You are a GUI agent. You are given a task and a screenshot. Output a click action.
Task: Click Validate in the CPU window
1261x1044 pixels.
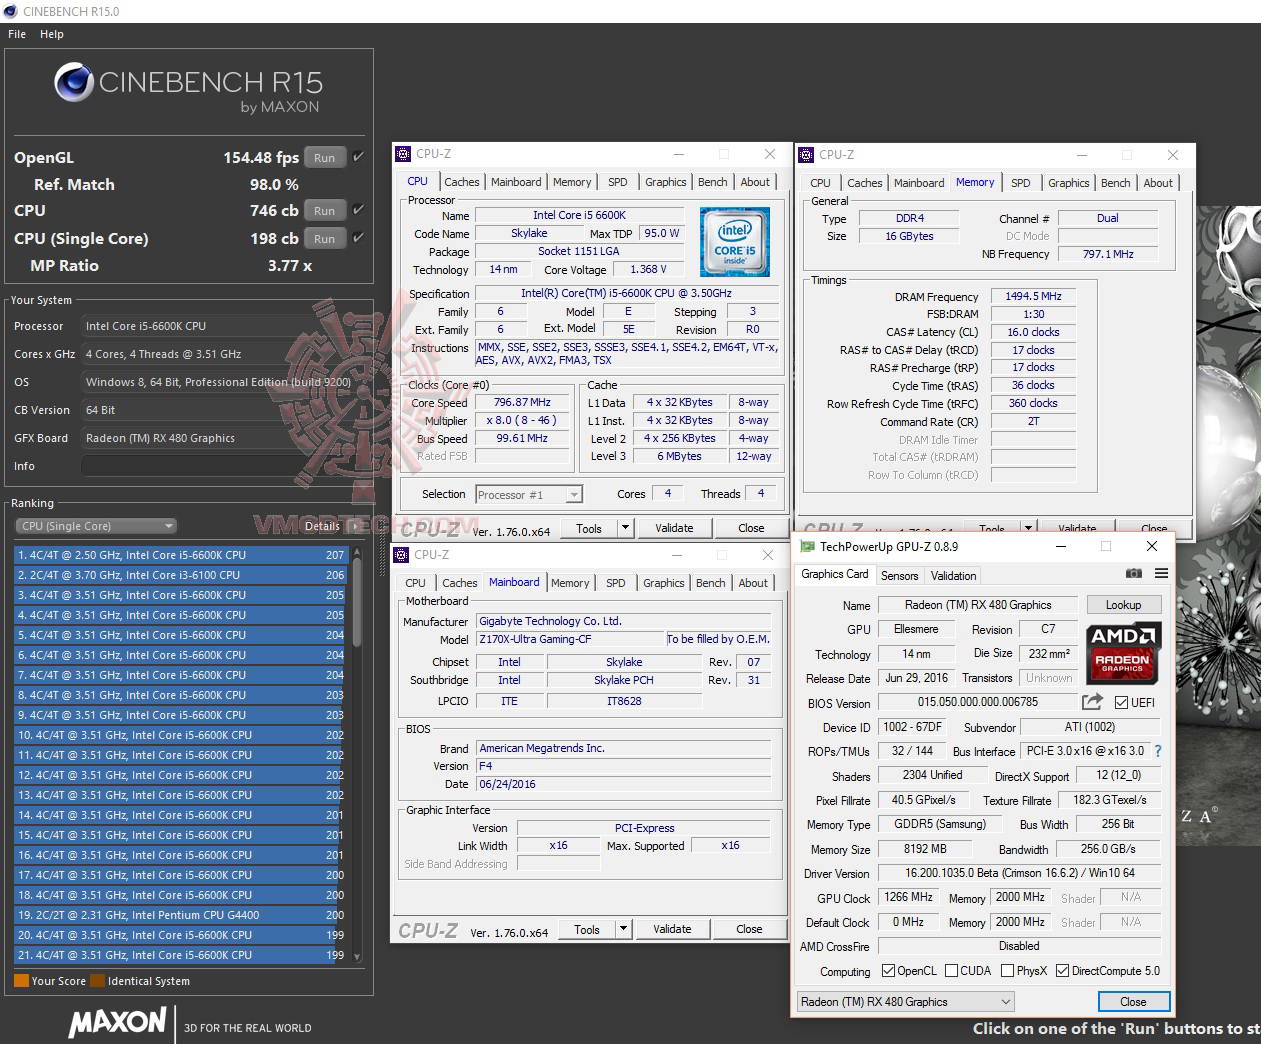click(674, 528)
